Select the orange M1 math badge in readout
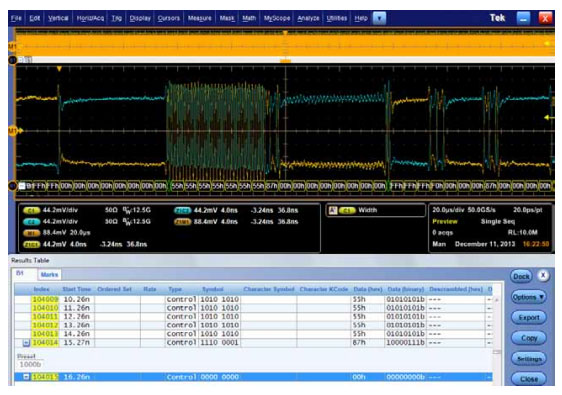562x395 pixels. click(31, 233)
